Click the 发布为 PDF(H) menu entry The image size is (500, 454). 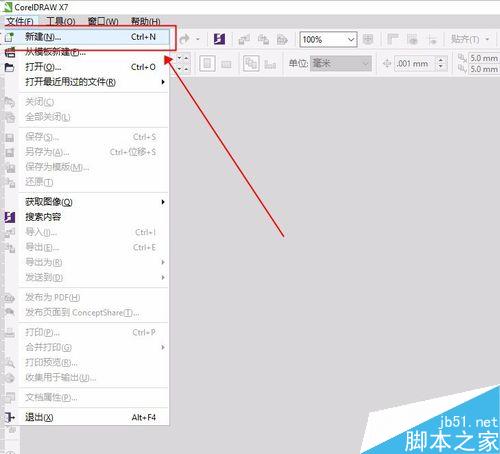tap(87, 297)
